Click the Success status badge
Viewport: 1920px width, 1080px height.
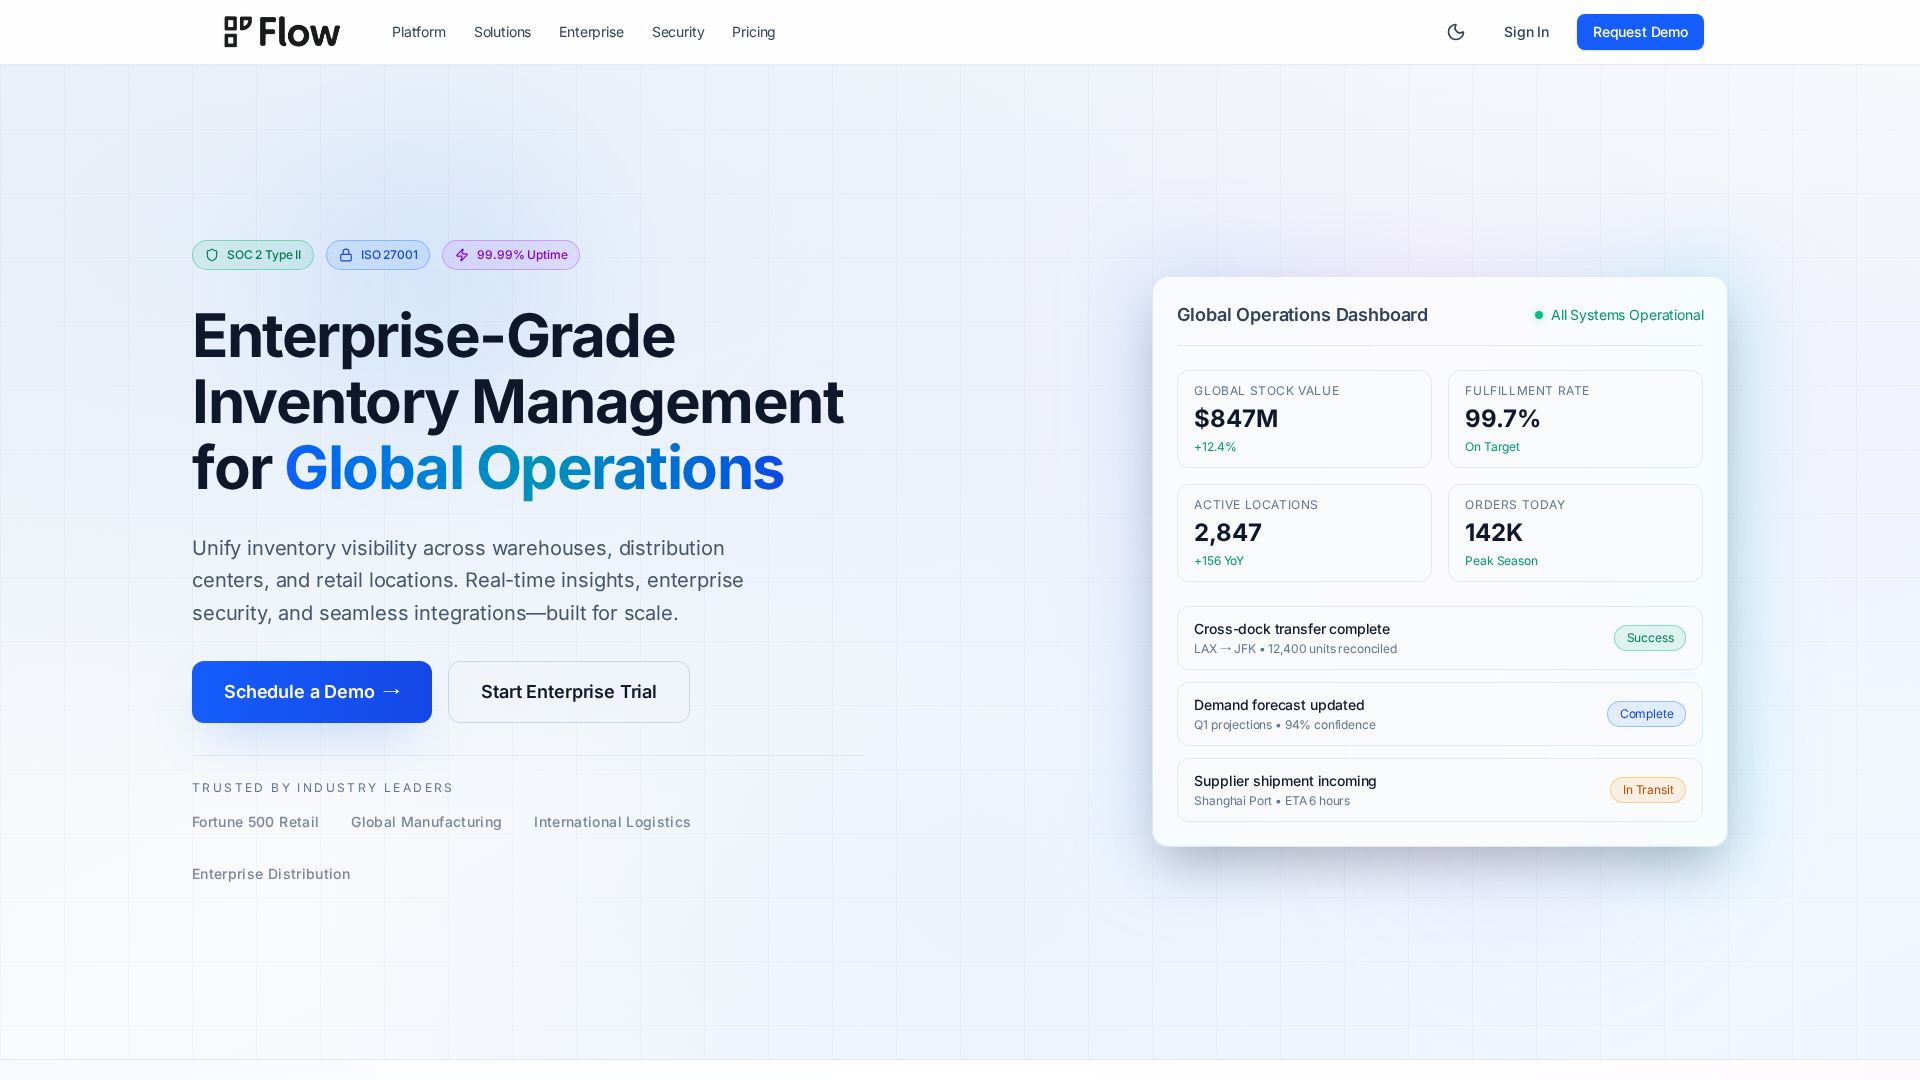1649,638
